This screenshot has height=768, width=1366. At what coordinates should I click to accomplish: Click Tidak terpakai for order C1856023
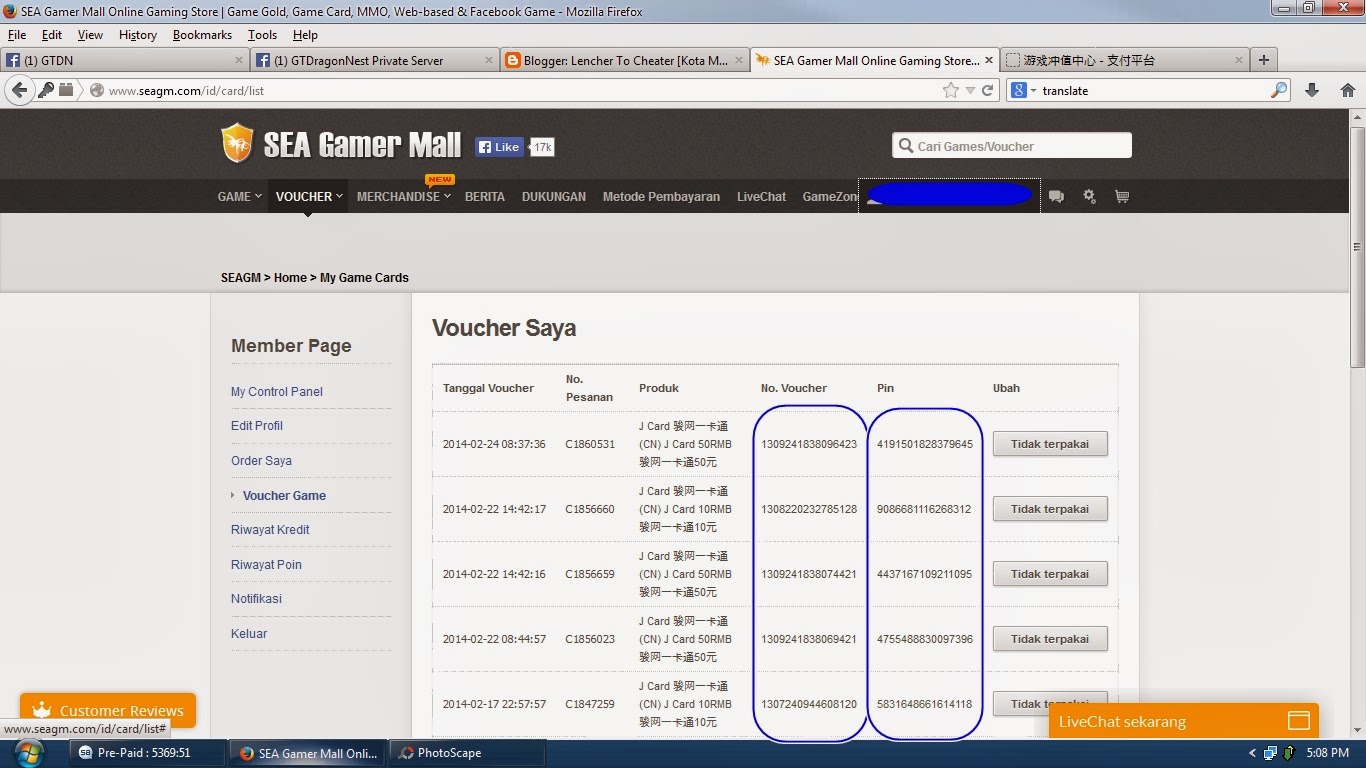point(1050,639)
